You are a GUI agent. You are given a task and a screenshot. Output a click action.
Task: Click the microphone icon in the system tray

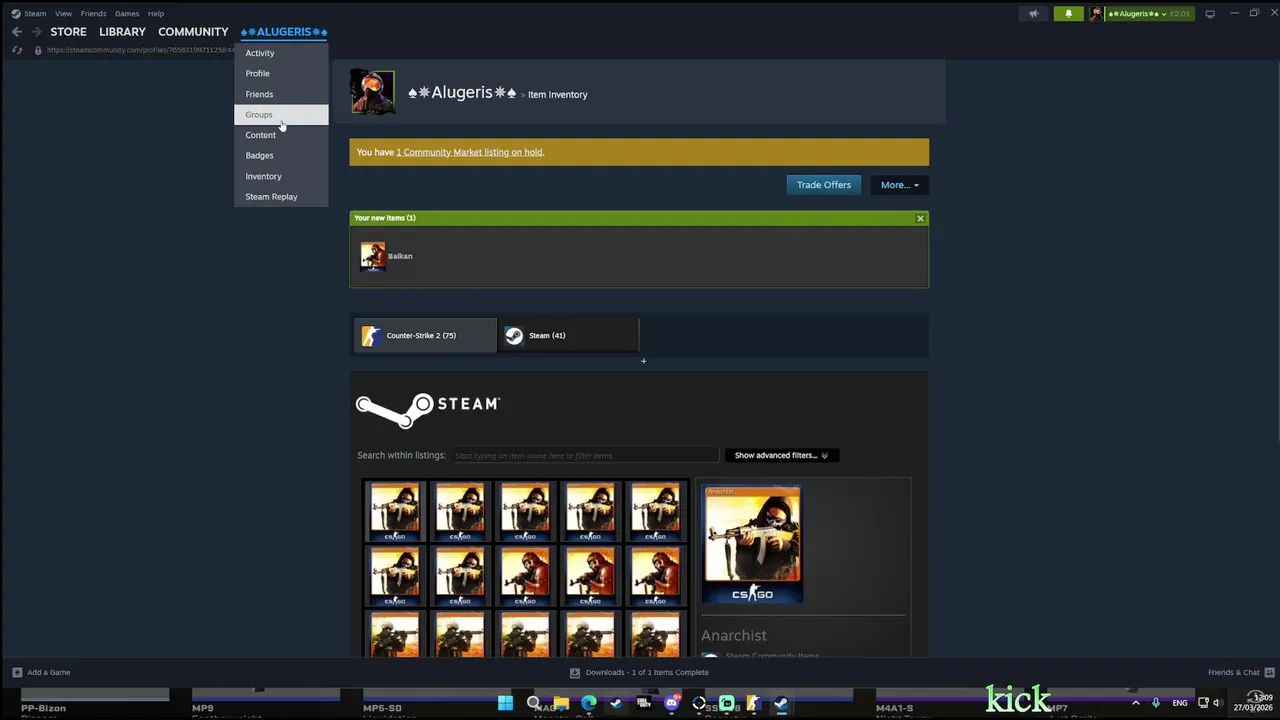(x=1156, y=703)
